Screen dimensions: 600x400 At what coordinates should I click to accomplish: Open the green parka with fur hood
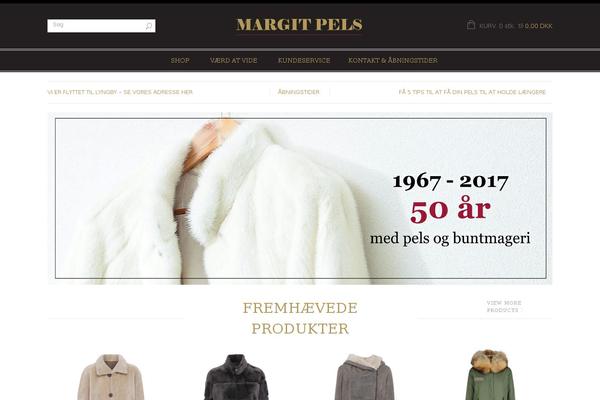490,375
